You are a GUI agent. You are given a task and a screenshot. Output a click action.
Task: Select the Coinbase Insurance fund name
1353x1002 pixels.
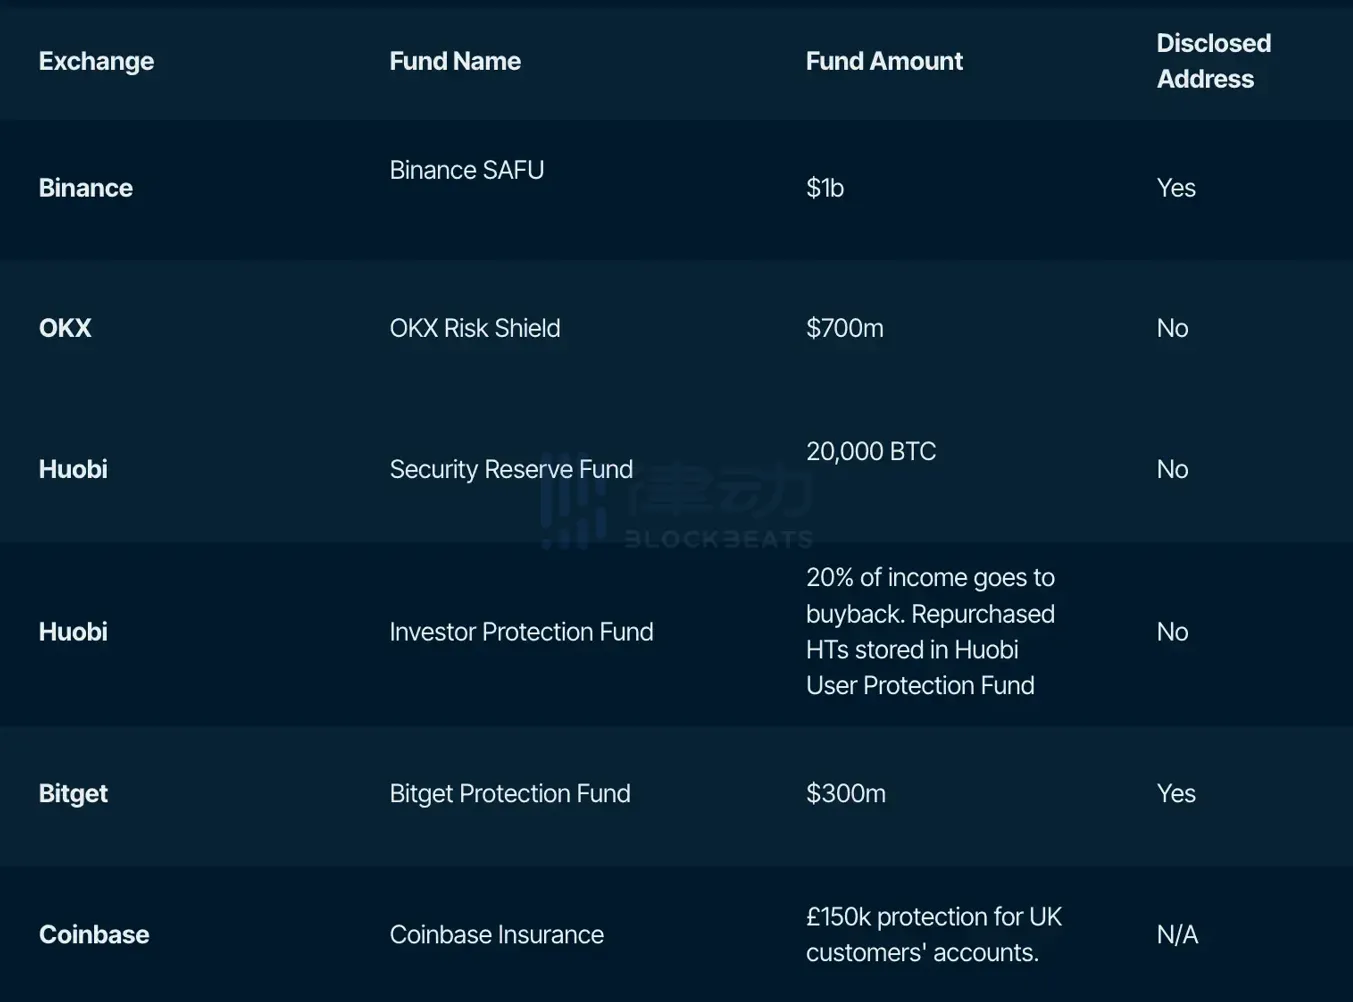coord(497,934)
